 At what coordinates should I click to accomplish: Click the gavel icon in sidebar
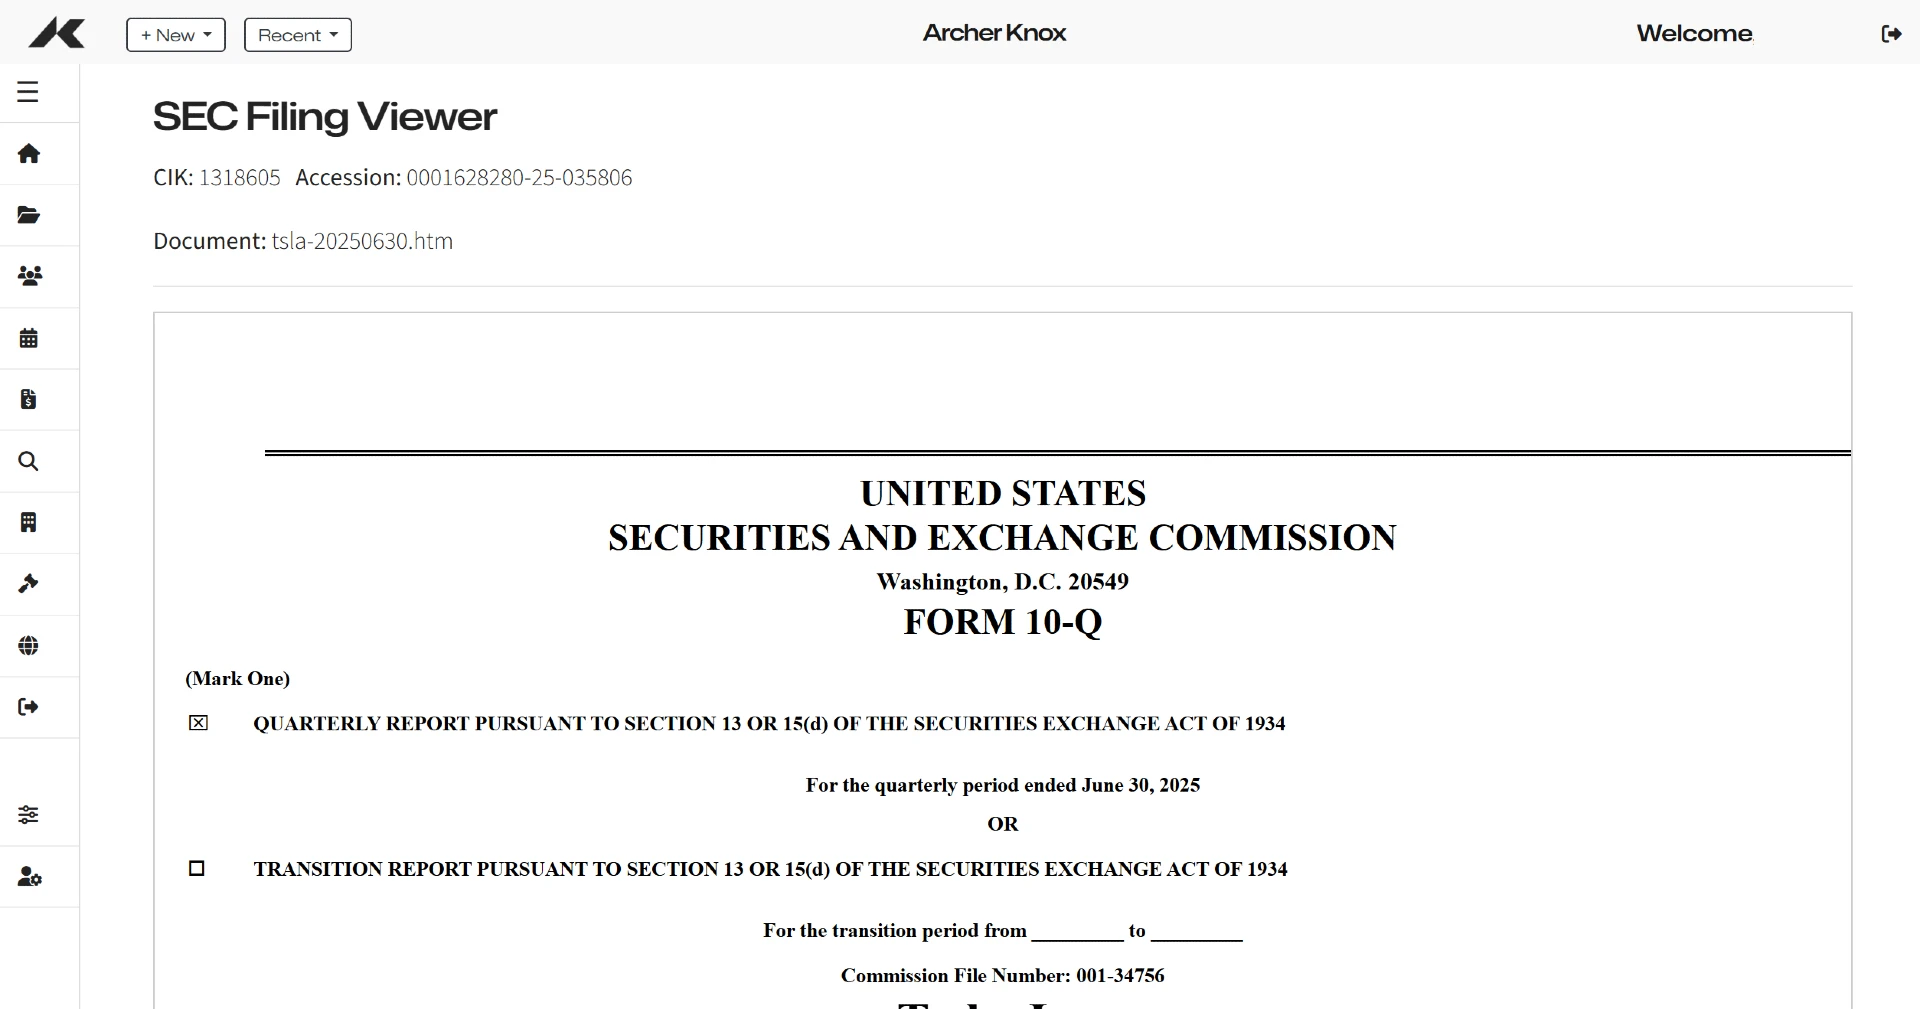29,584
